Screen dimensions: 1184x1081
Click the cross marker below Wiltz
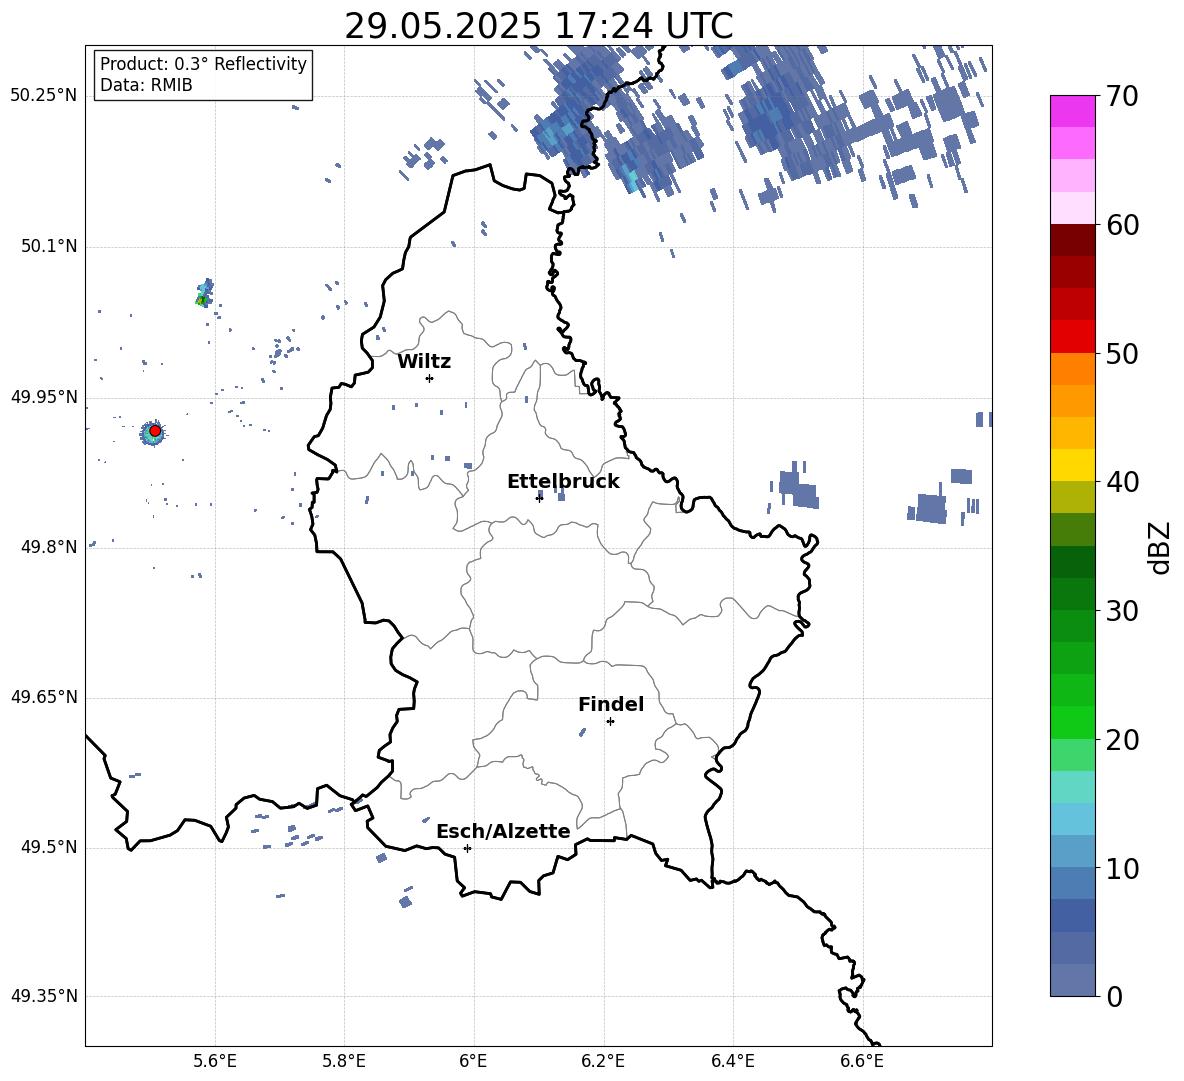429,378
